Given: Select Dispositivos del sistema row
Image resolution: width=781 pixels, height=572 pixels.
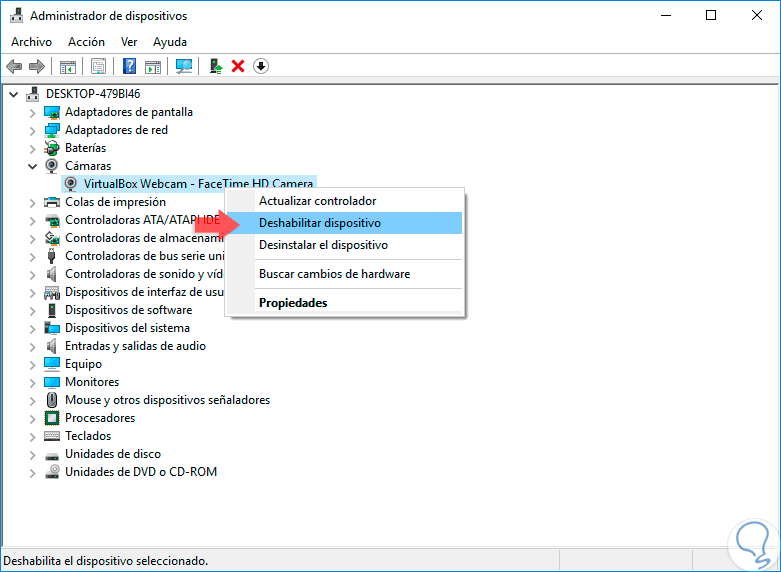Looking at the screenshot, I should (x=128, y=328).
